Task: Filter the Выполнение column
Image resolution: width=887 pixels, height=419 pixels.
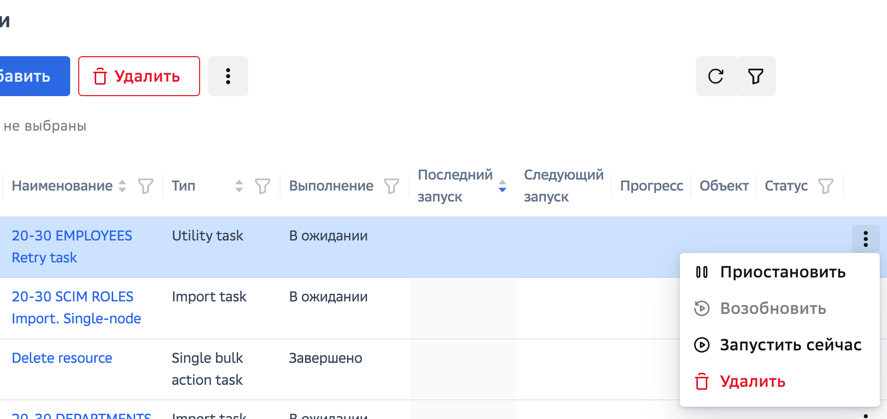Action: click(391, 186)
